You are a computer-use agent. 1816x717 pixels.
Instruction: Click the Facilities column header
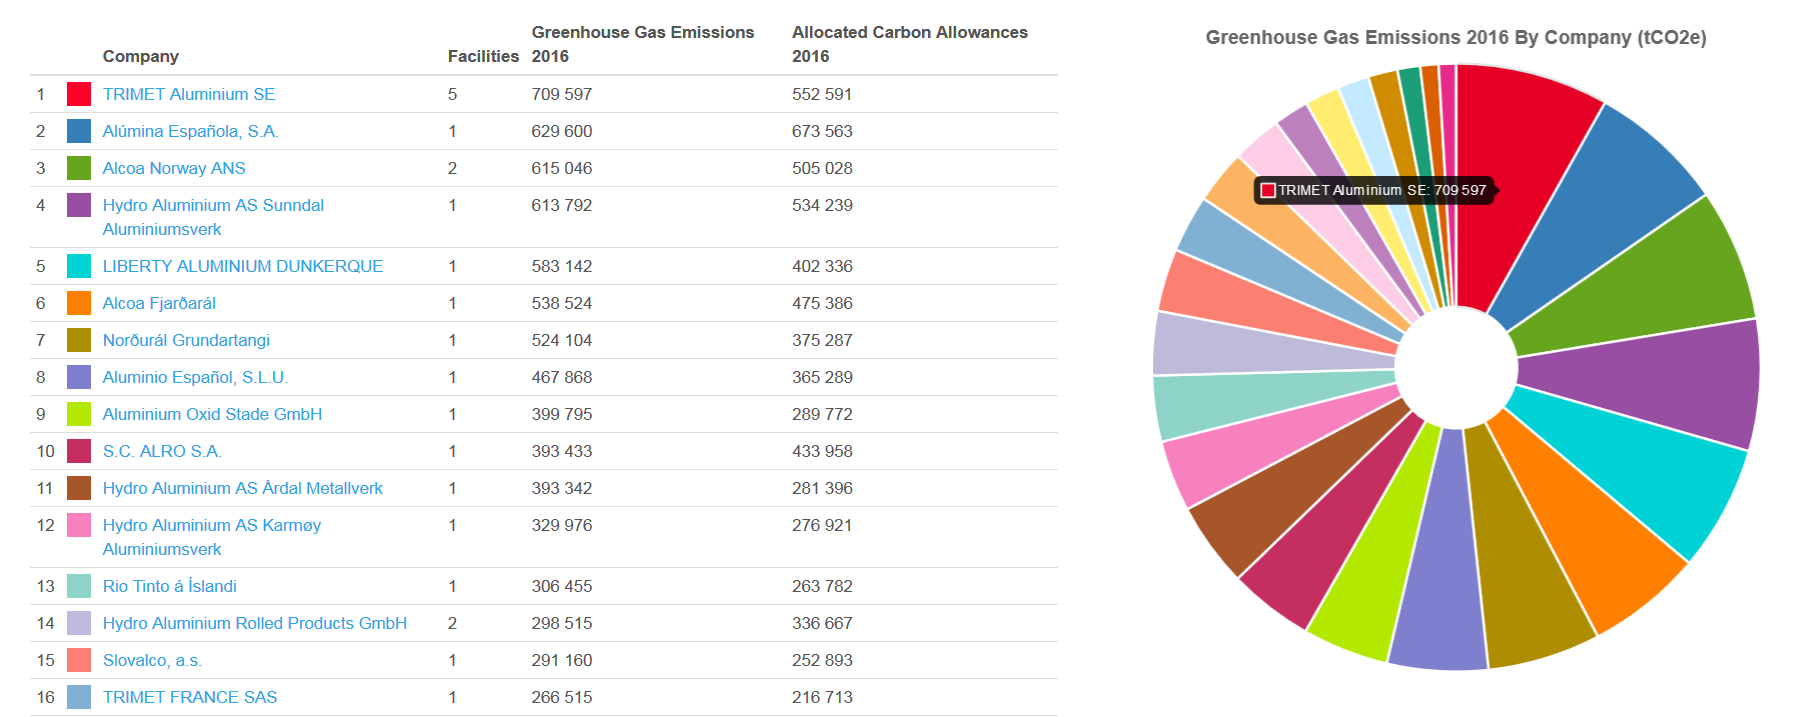tap(484, 56)
